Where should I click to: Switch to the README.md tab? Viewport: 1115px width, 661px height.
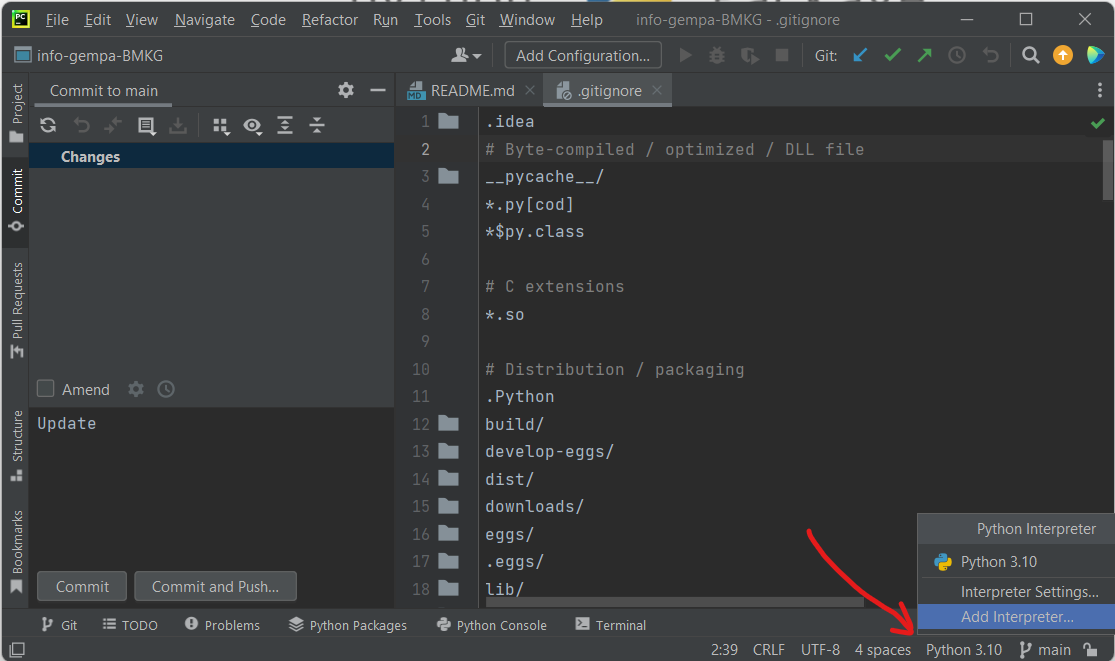pos(468,89)
